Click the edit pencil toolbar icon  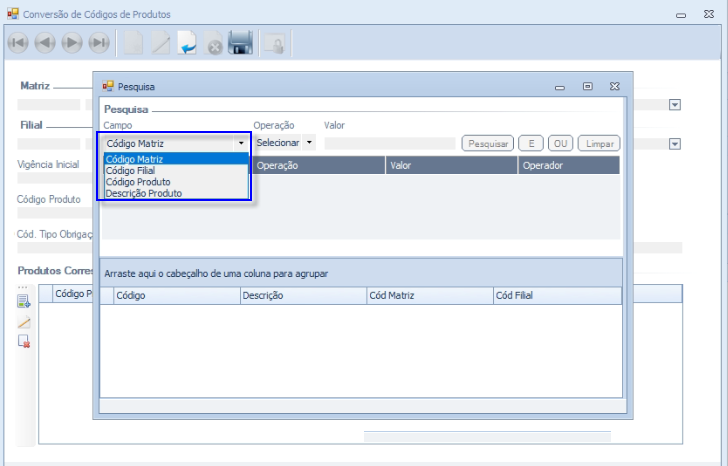pos(161,43)
